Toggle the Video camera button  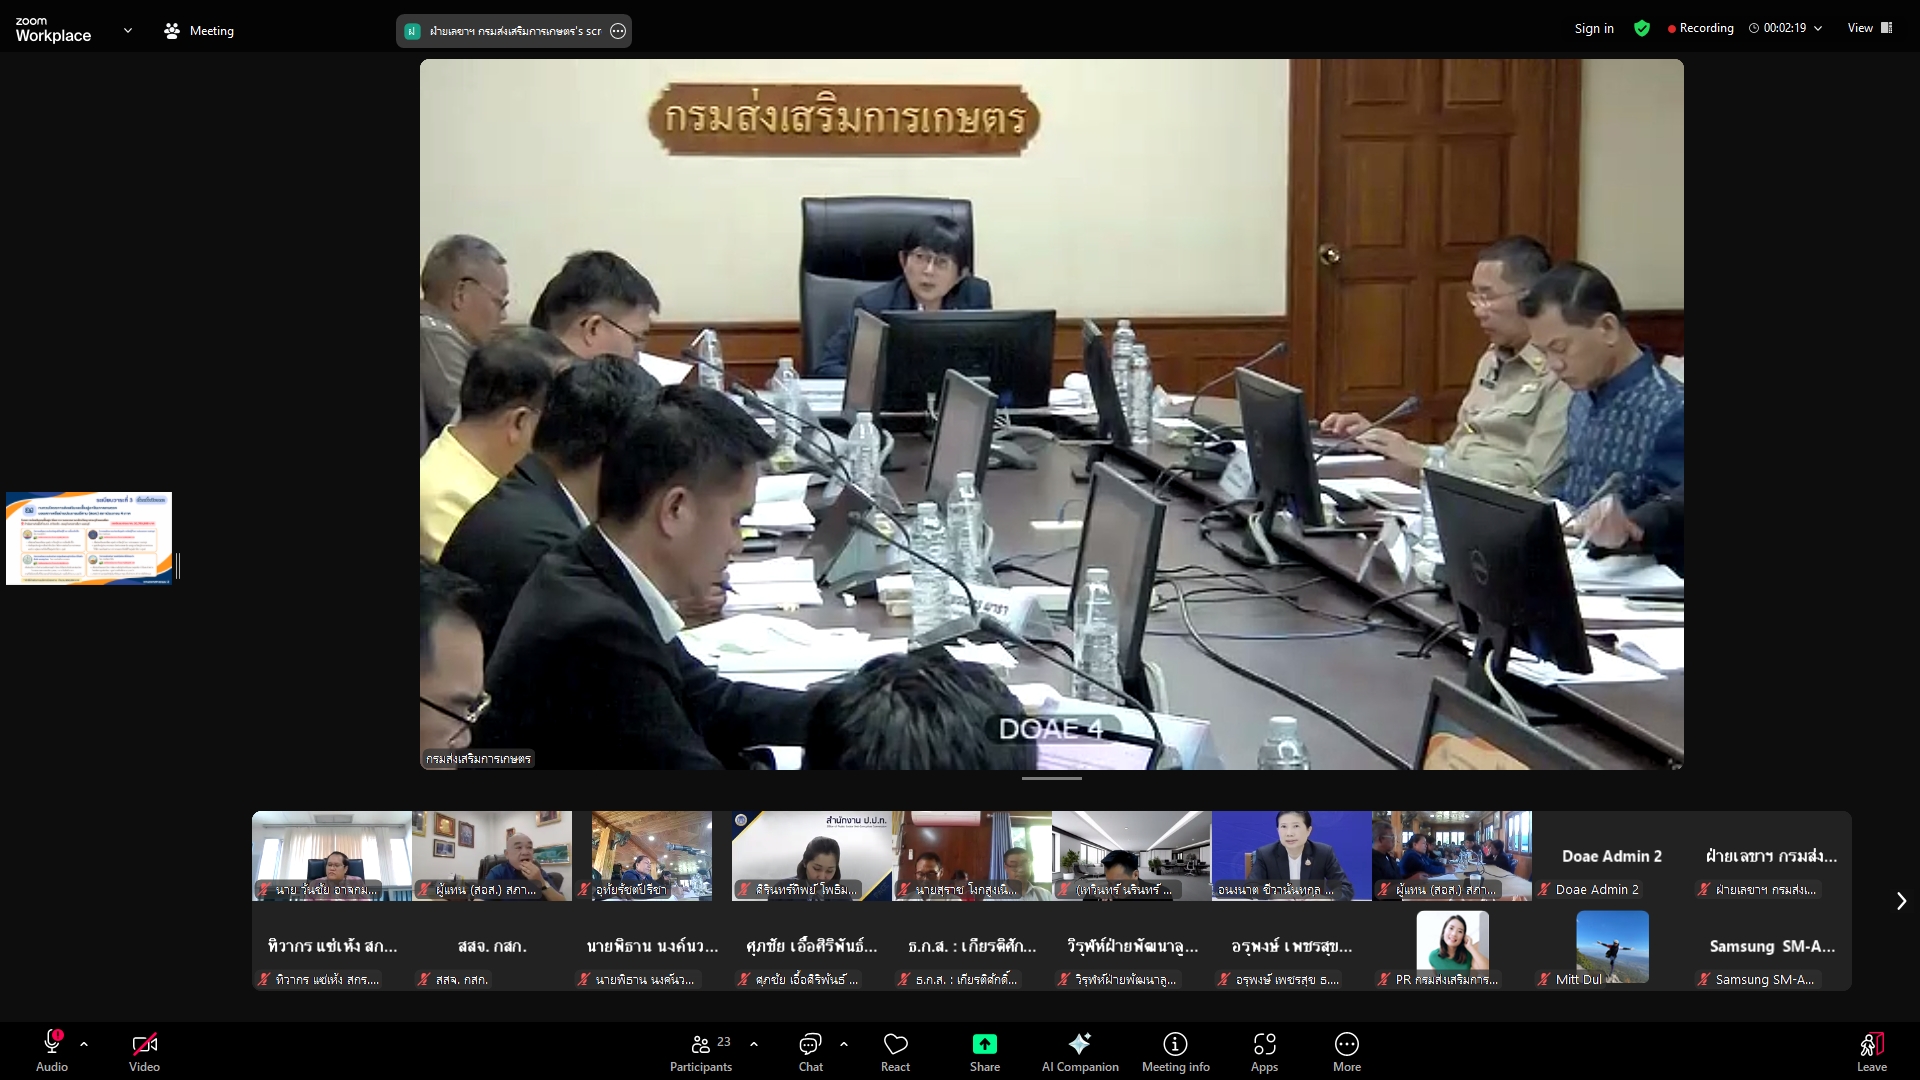coord(144,1045)
